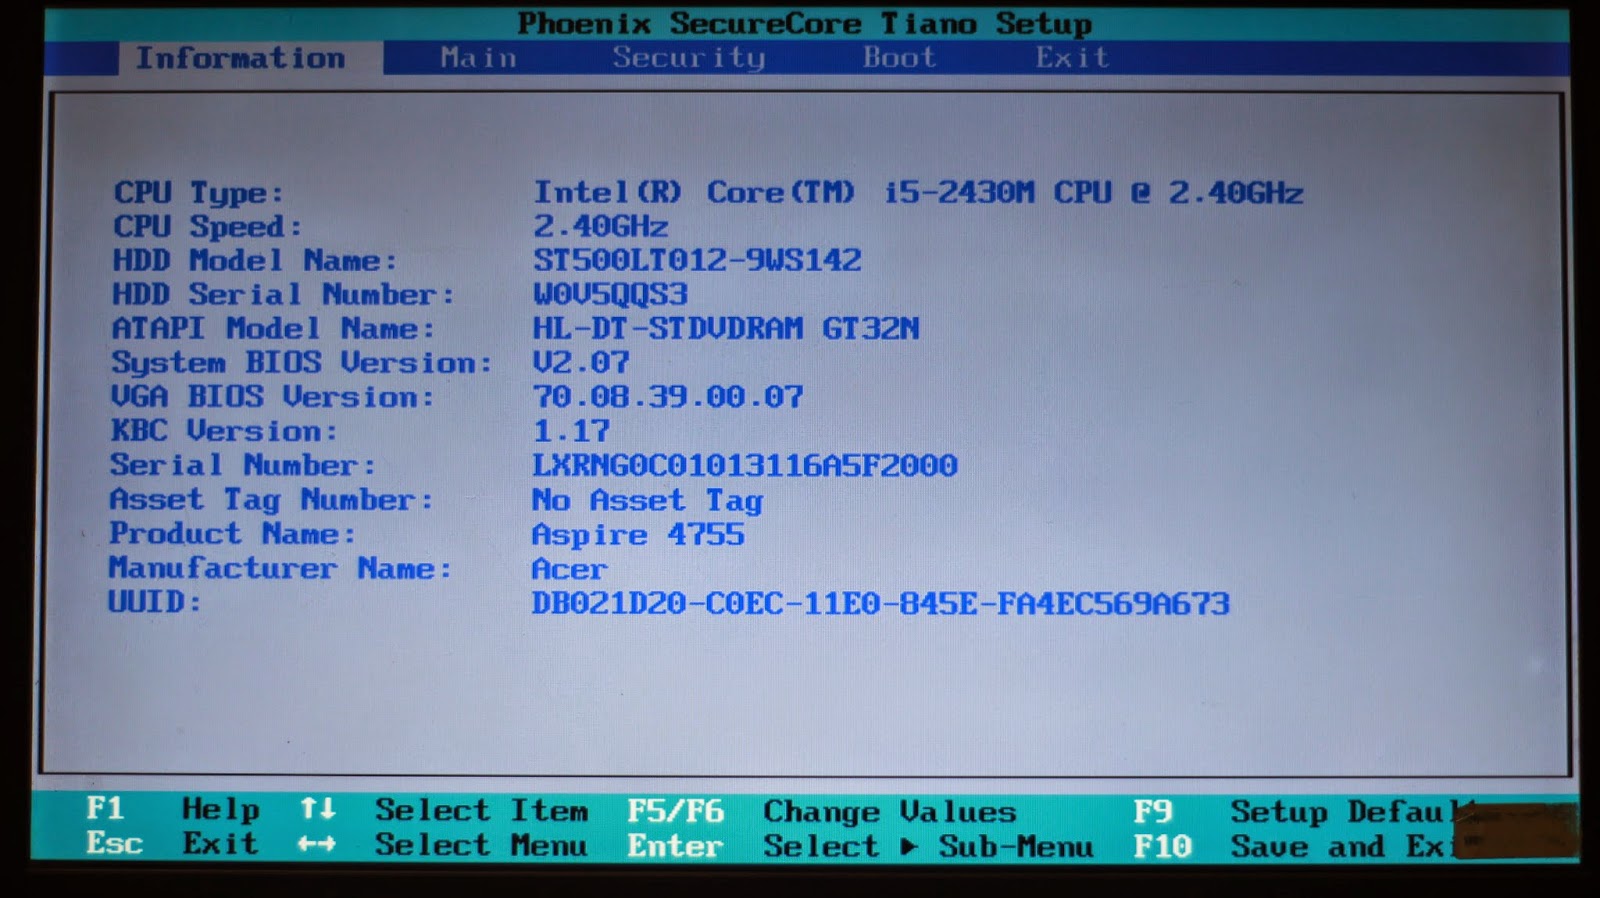The height and width of the screenshot is (898, 1600).
Task: Select the Exit tab
Action: click(1072, 57)
